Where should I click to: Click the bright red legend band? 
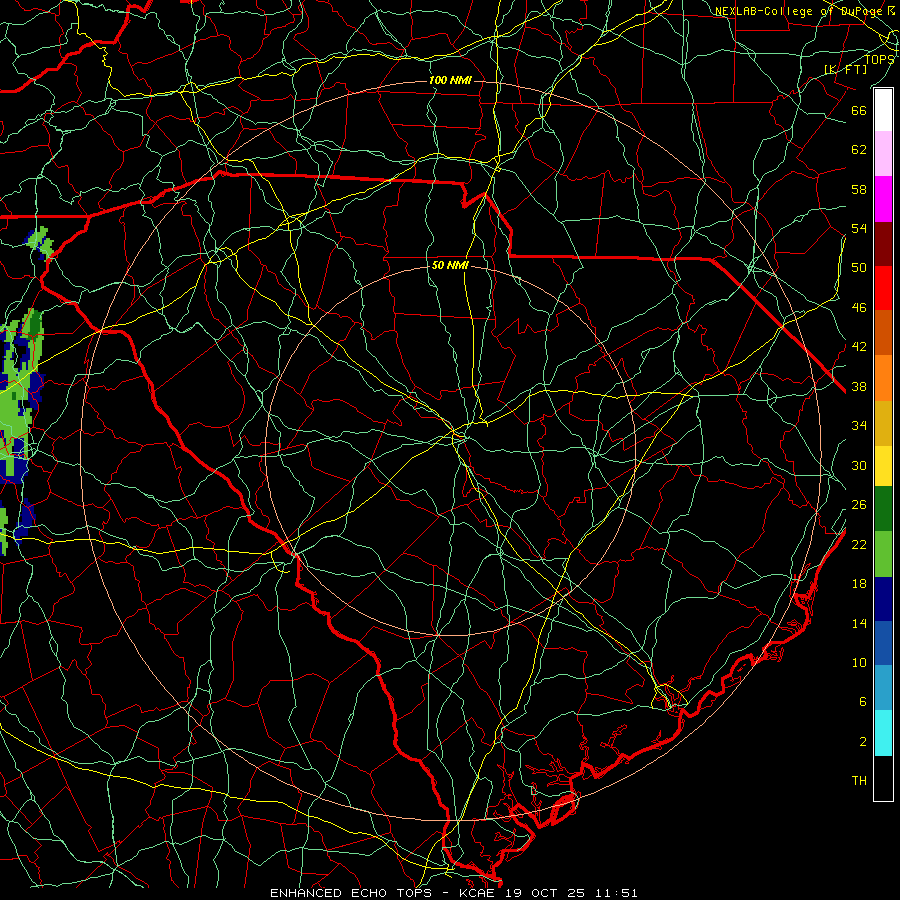883,288
